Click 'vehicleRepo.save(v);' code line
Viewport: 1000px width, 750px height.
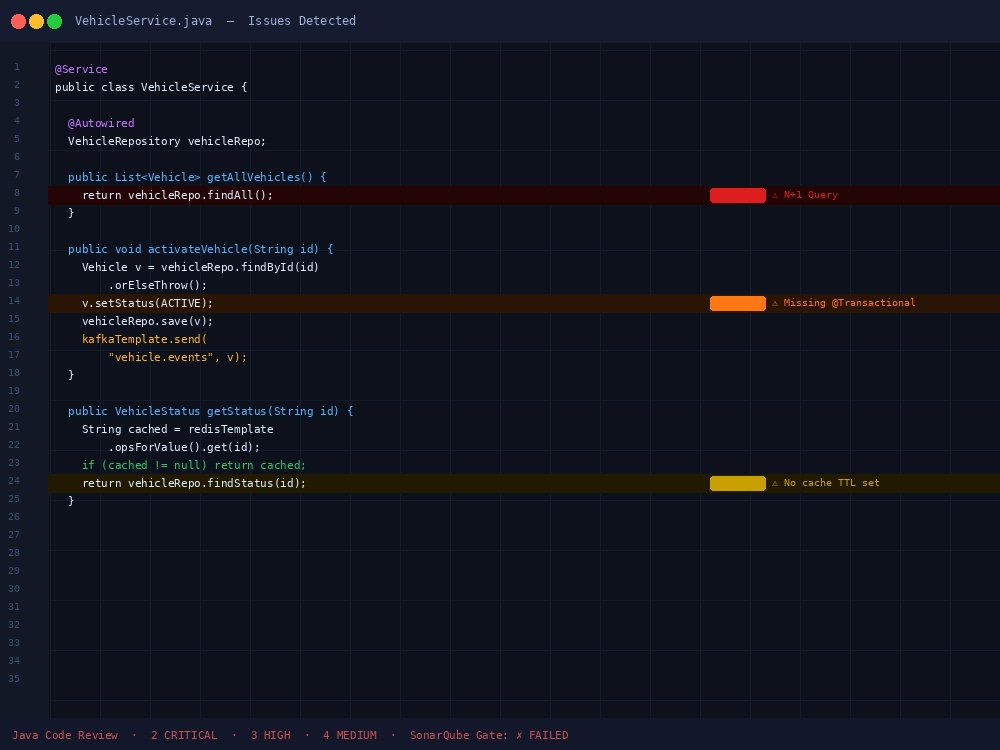147,321
